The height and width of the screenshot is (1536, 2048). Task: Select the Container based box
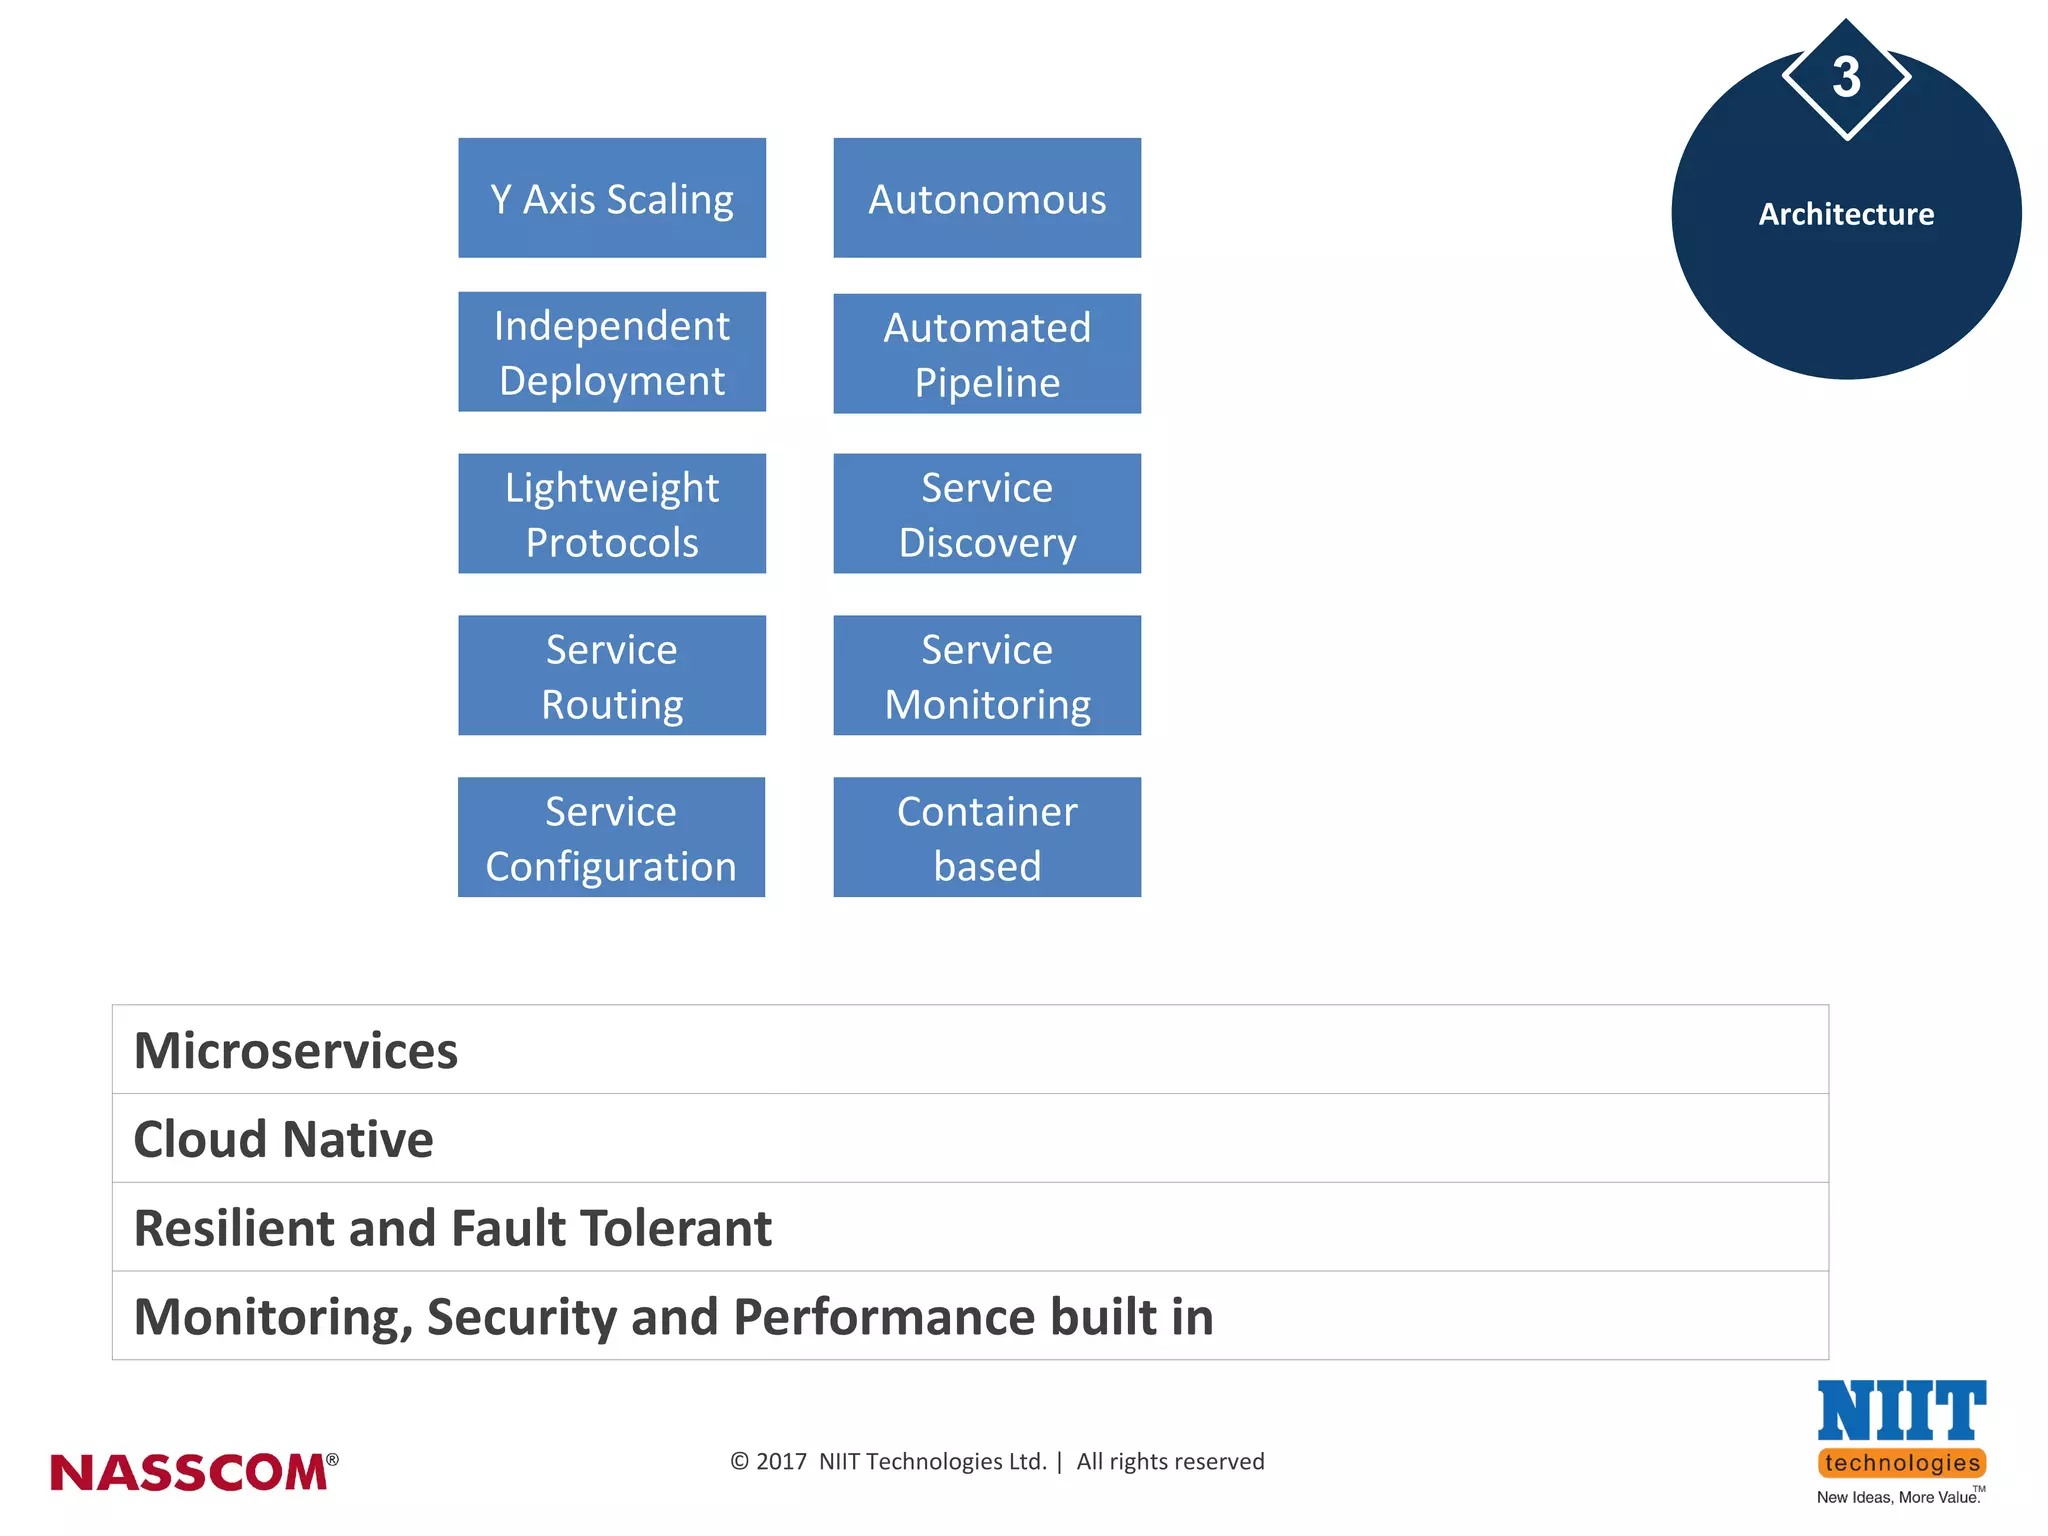[x=987, y=837]
